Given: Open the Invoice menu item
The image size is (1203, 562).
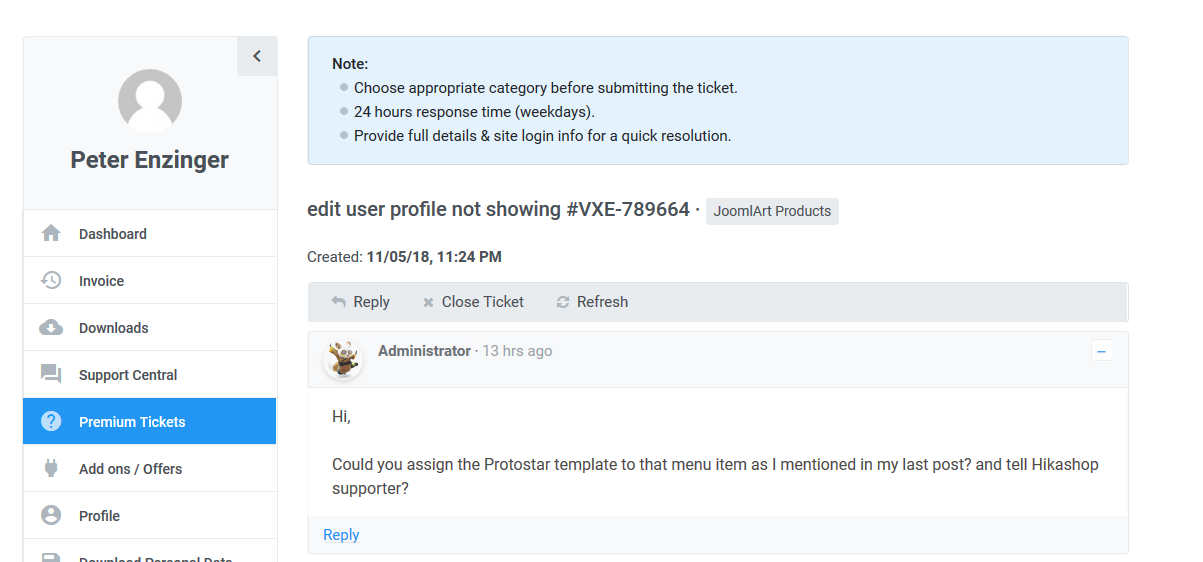Looking at the screenshot, I should point(101,281).
